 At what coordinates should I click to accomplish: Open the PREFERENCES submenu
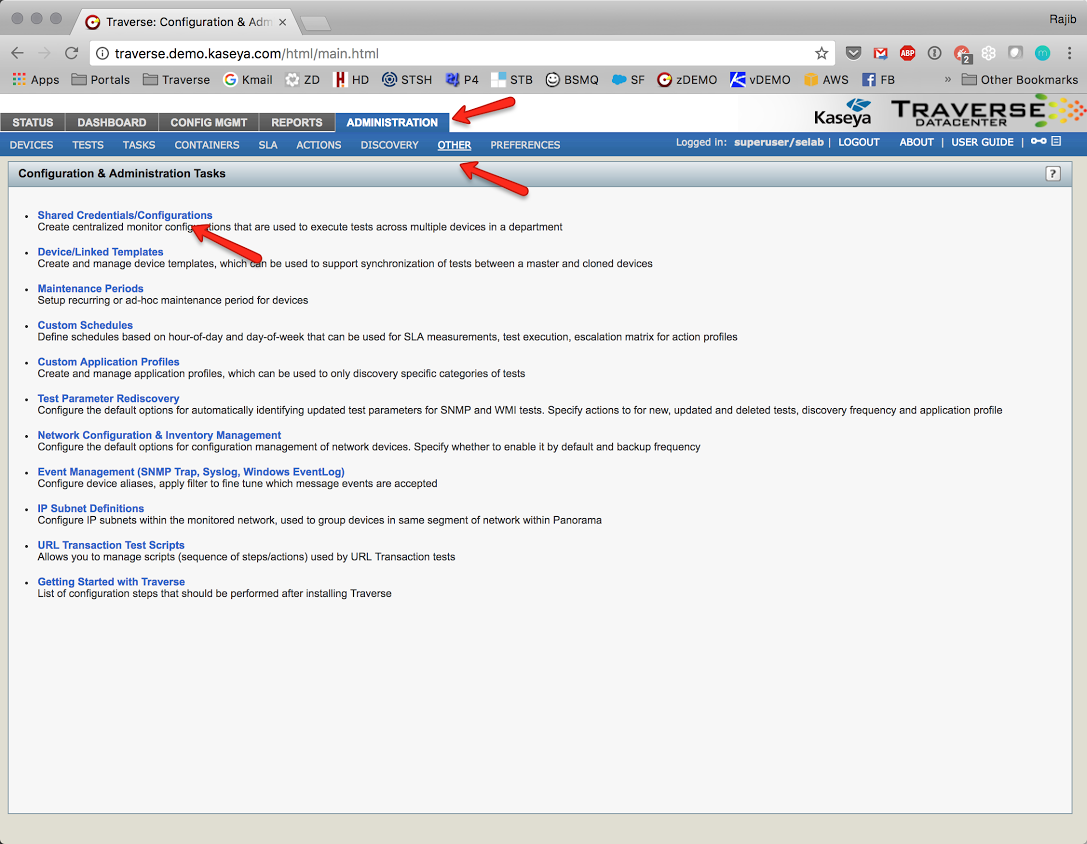tap(525, 145)
